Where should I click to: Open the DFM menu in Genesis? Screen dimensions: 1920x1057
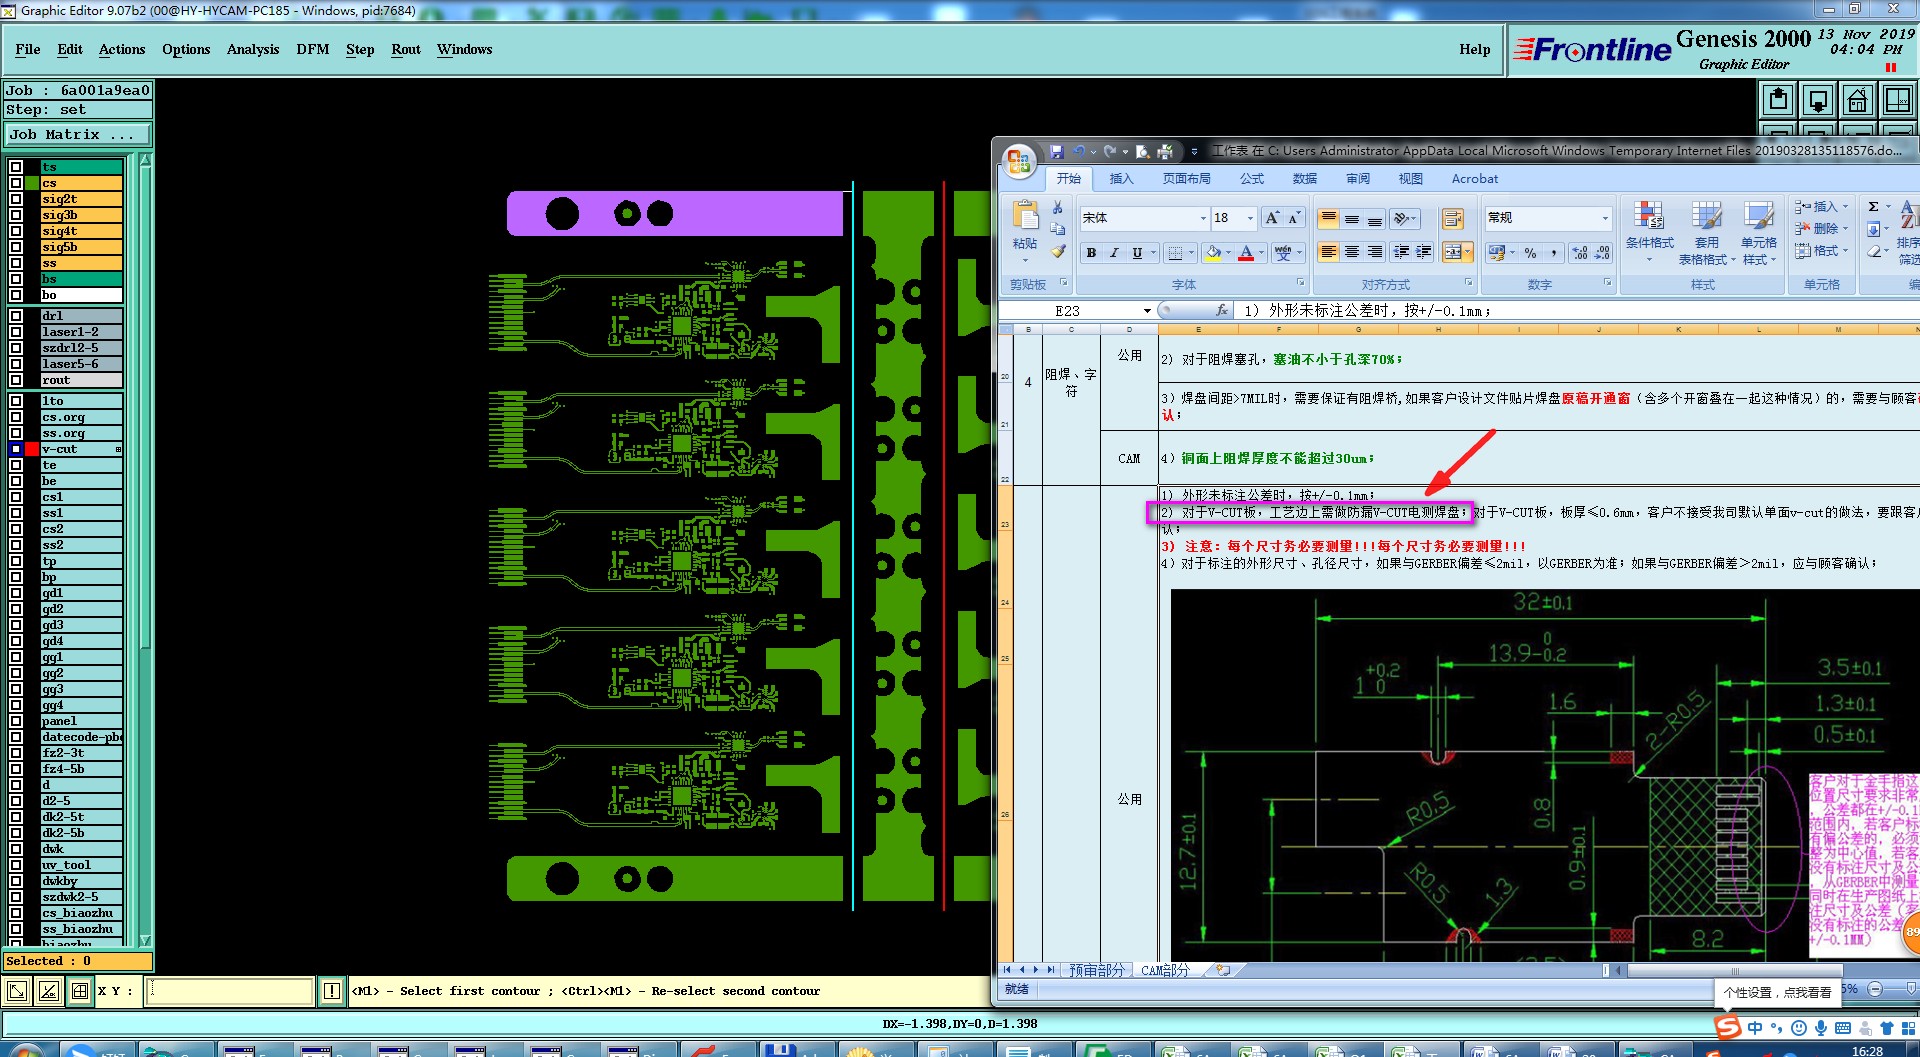pos(313,49)
